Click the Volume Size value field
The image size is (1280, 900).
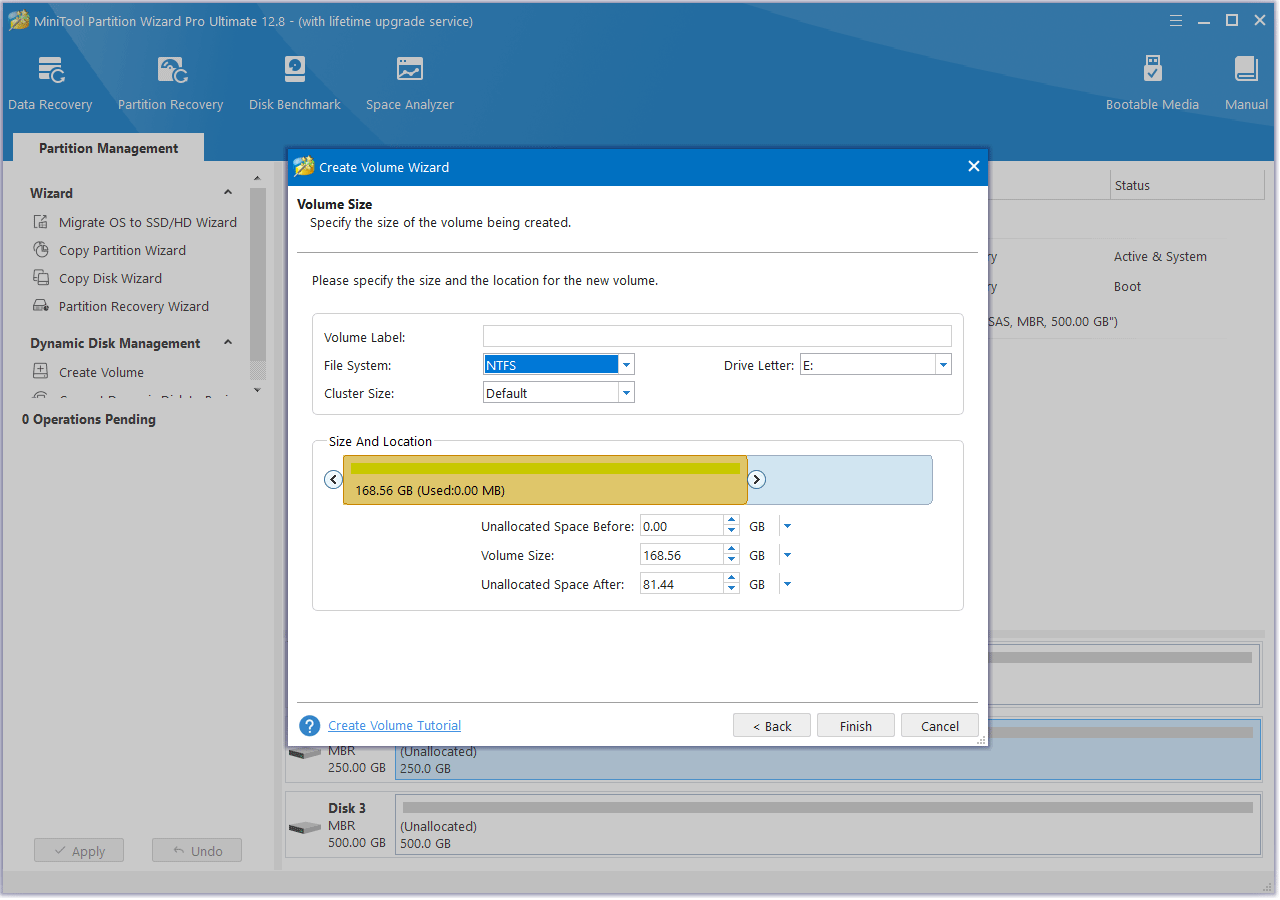682,555
